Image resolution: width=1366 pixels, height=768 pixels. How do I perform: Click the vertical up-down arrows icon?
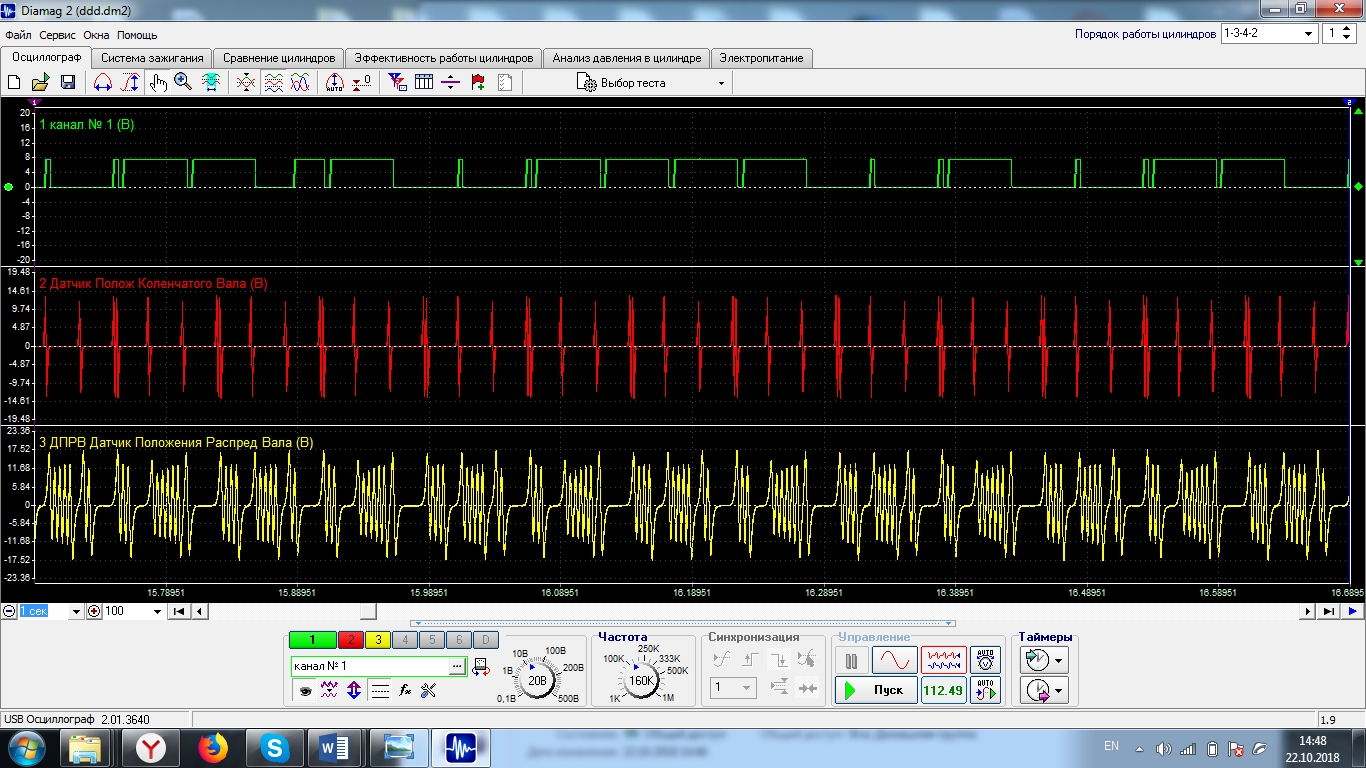(x=354, y=690)
